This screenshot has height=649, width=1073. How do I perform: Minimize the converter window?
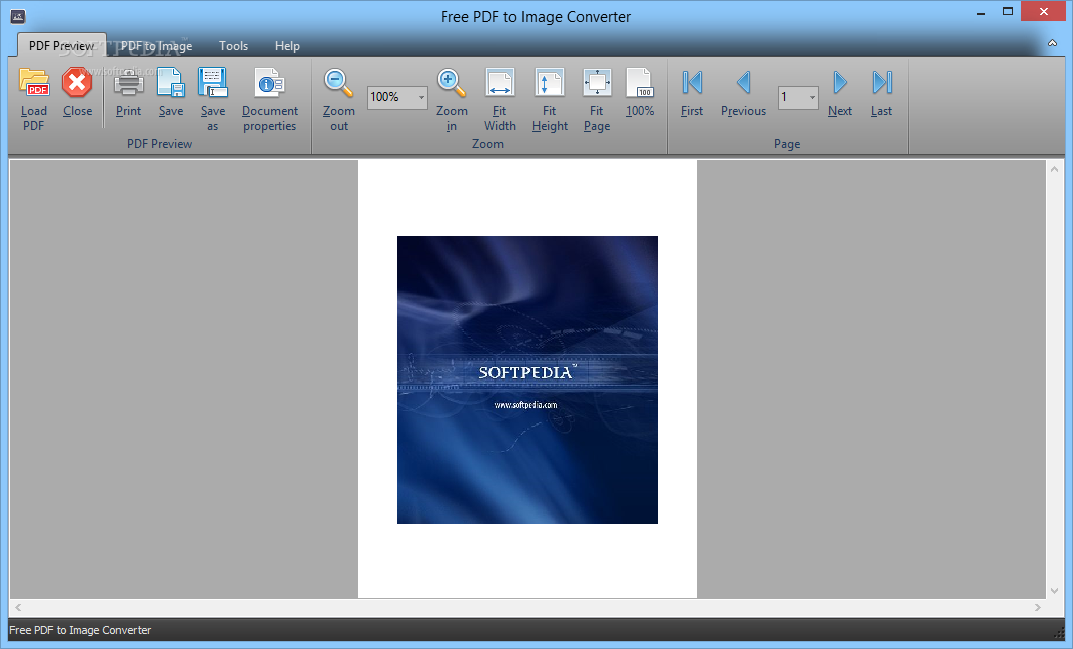click(x=981, y=12)
